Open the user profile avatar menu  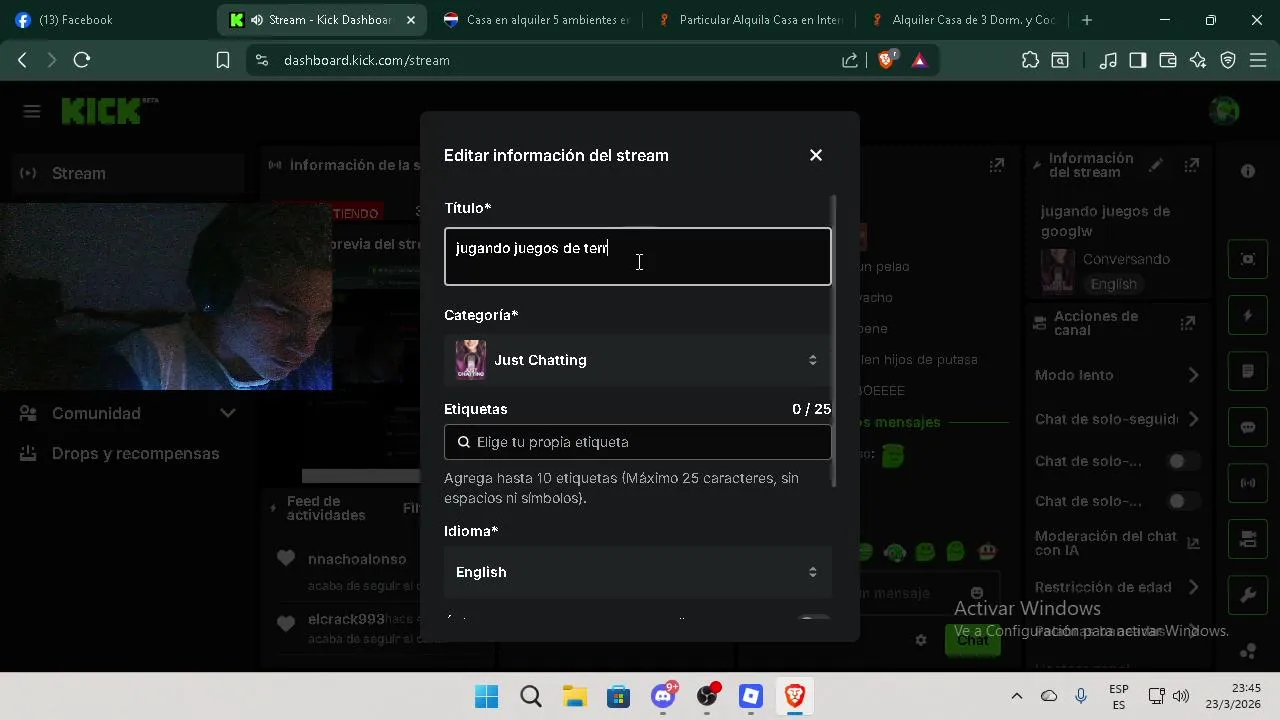coord(1224,111)
